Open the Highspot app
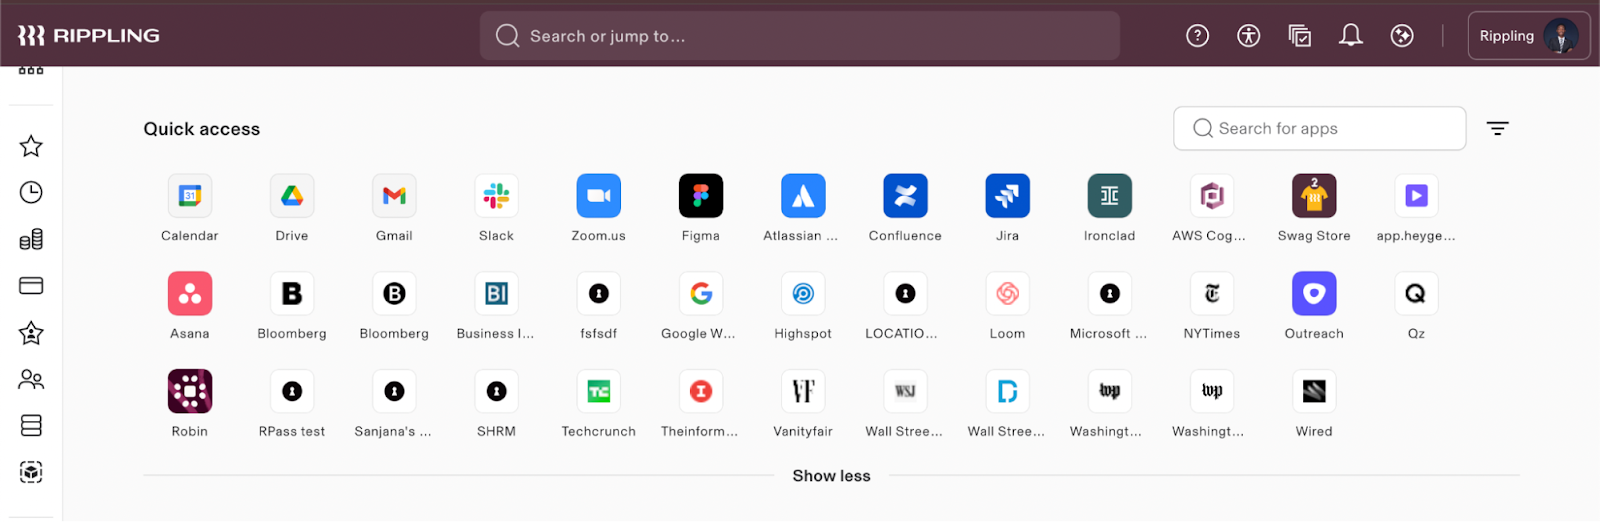Screen dimensions: 1600x522 [803, 294]
